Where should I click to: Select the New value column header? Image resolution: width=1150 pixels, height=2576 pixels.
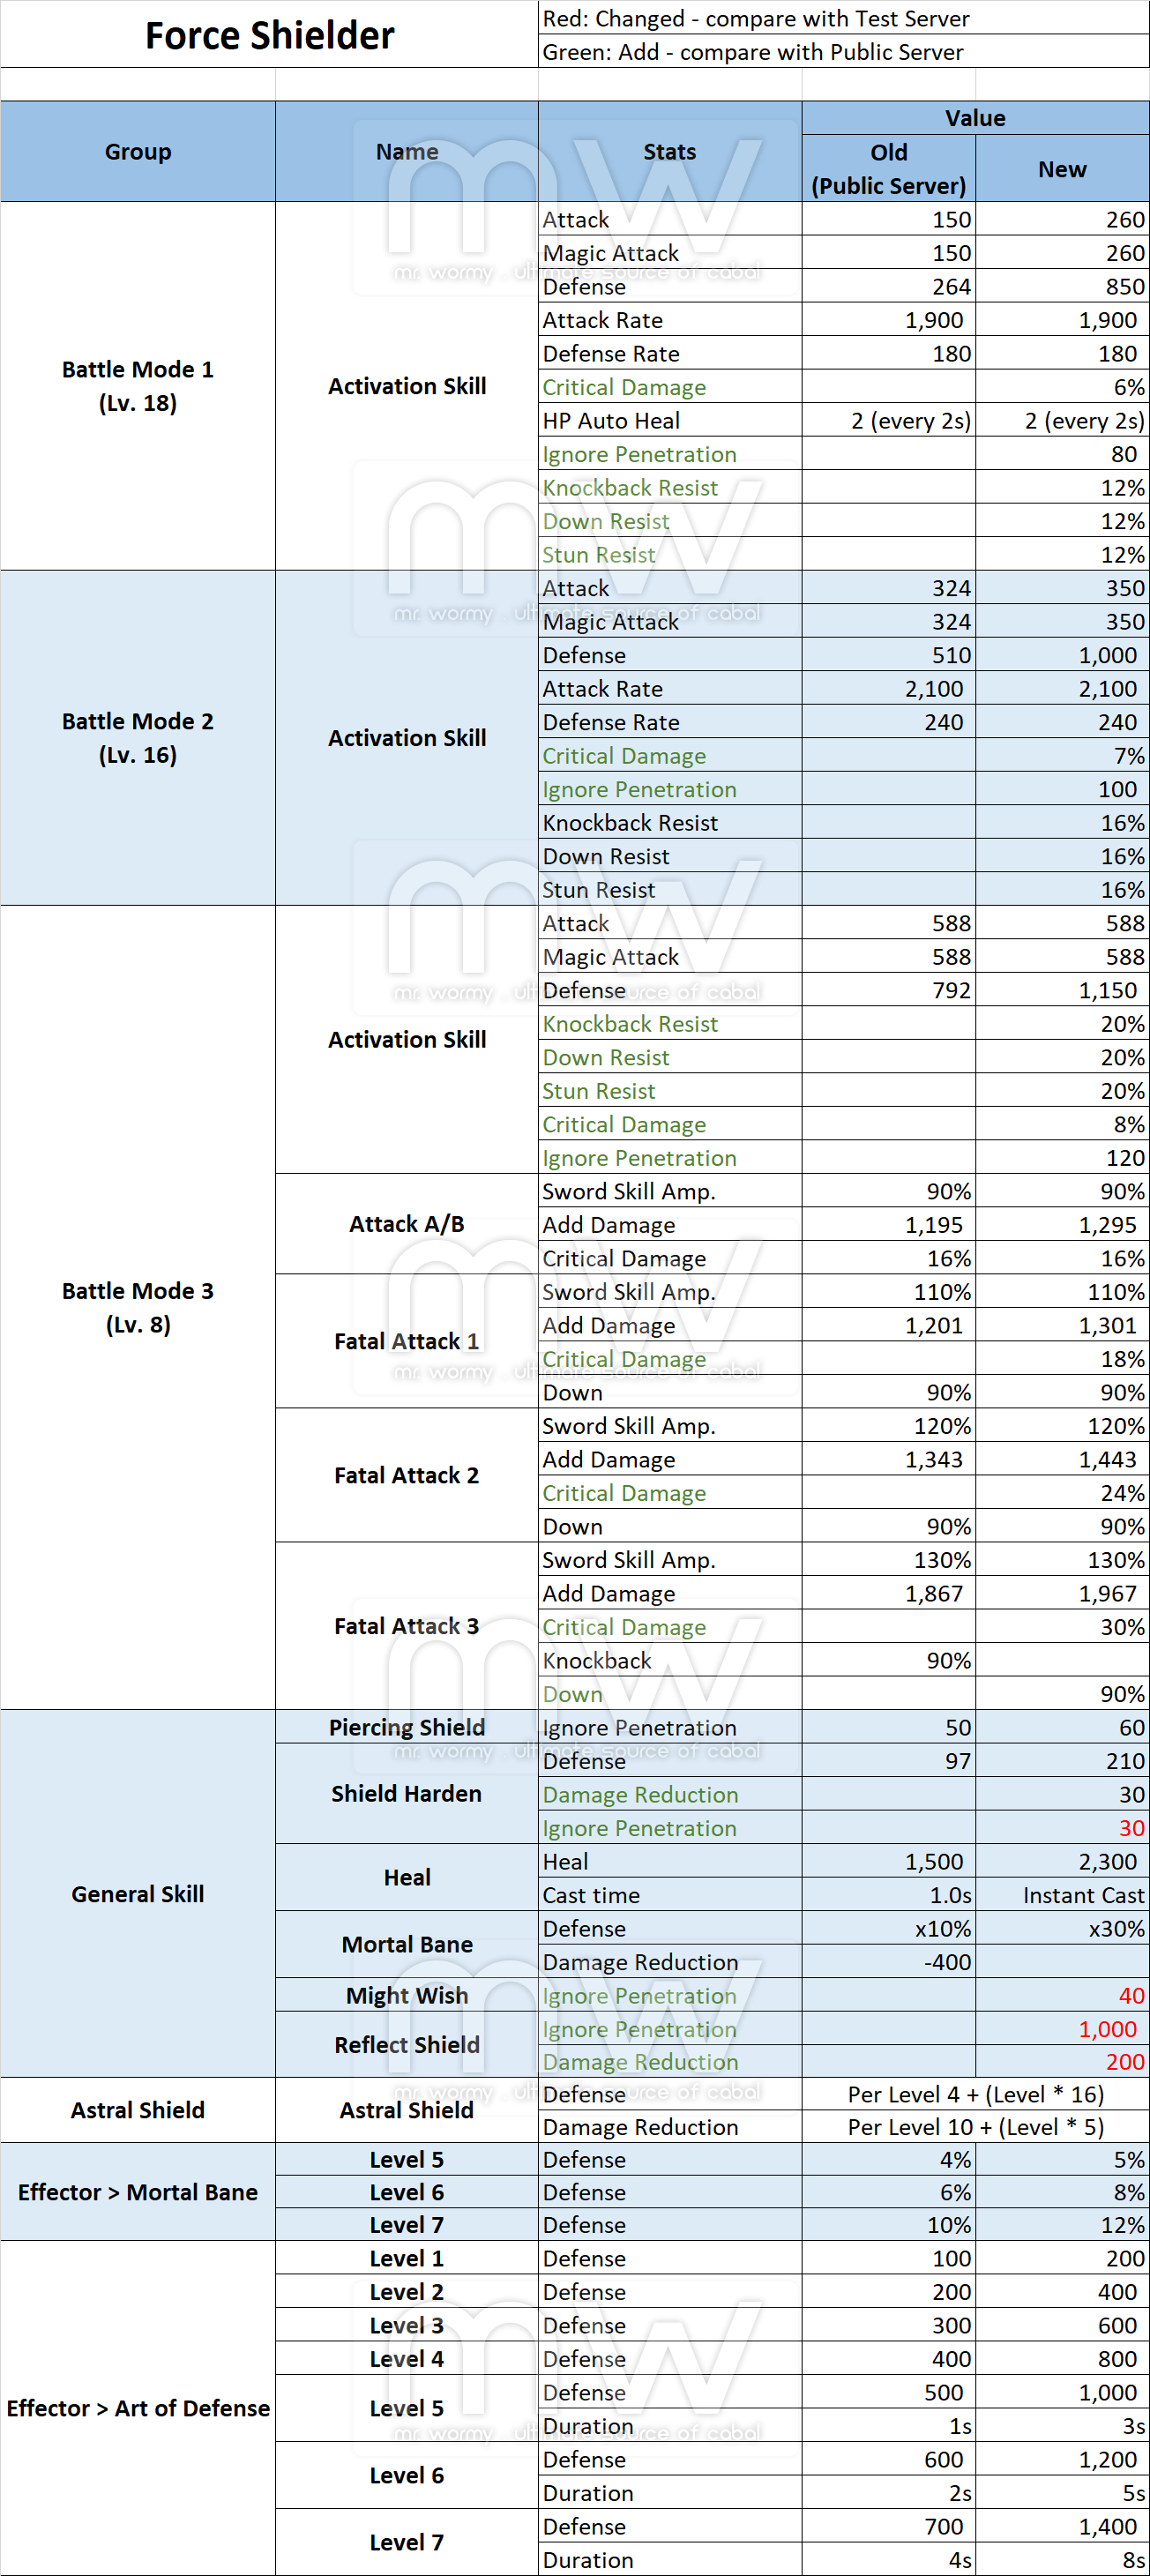(1061, 169)
